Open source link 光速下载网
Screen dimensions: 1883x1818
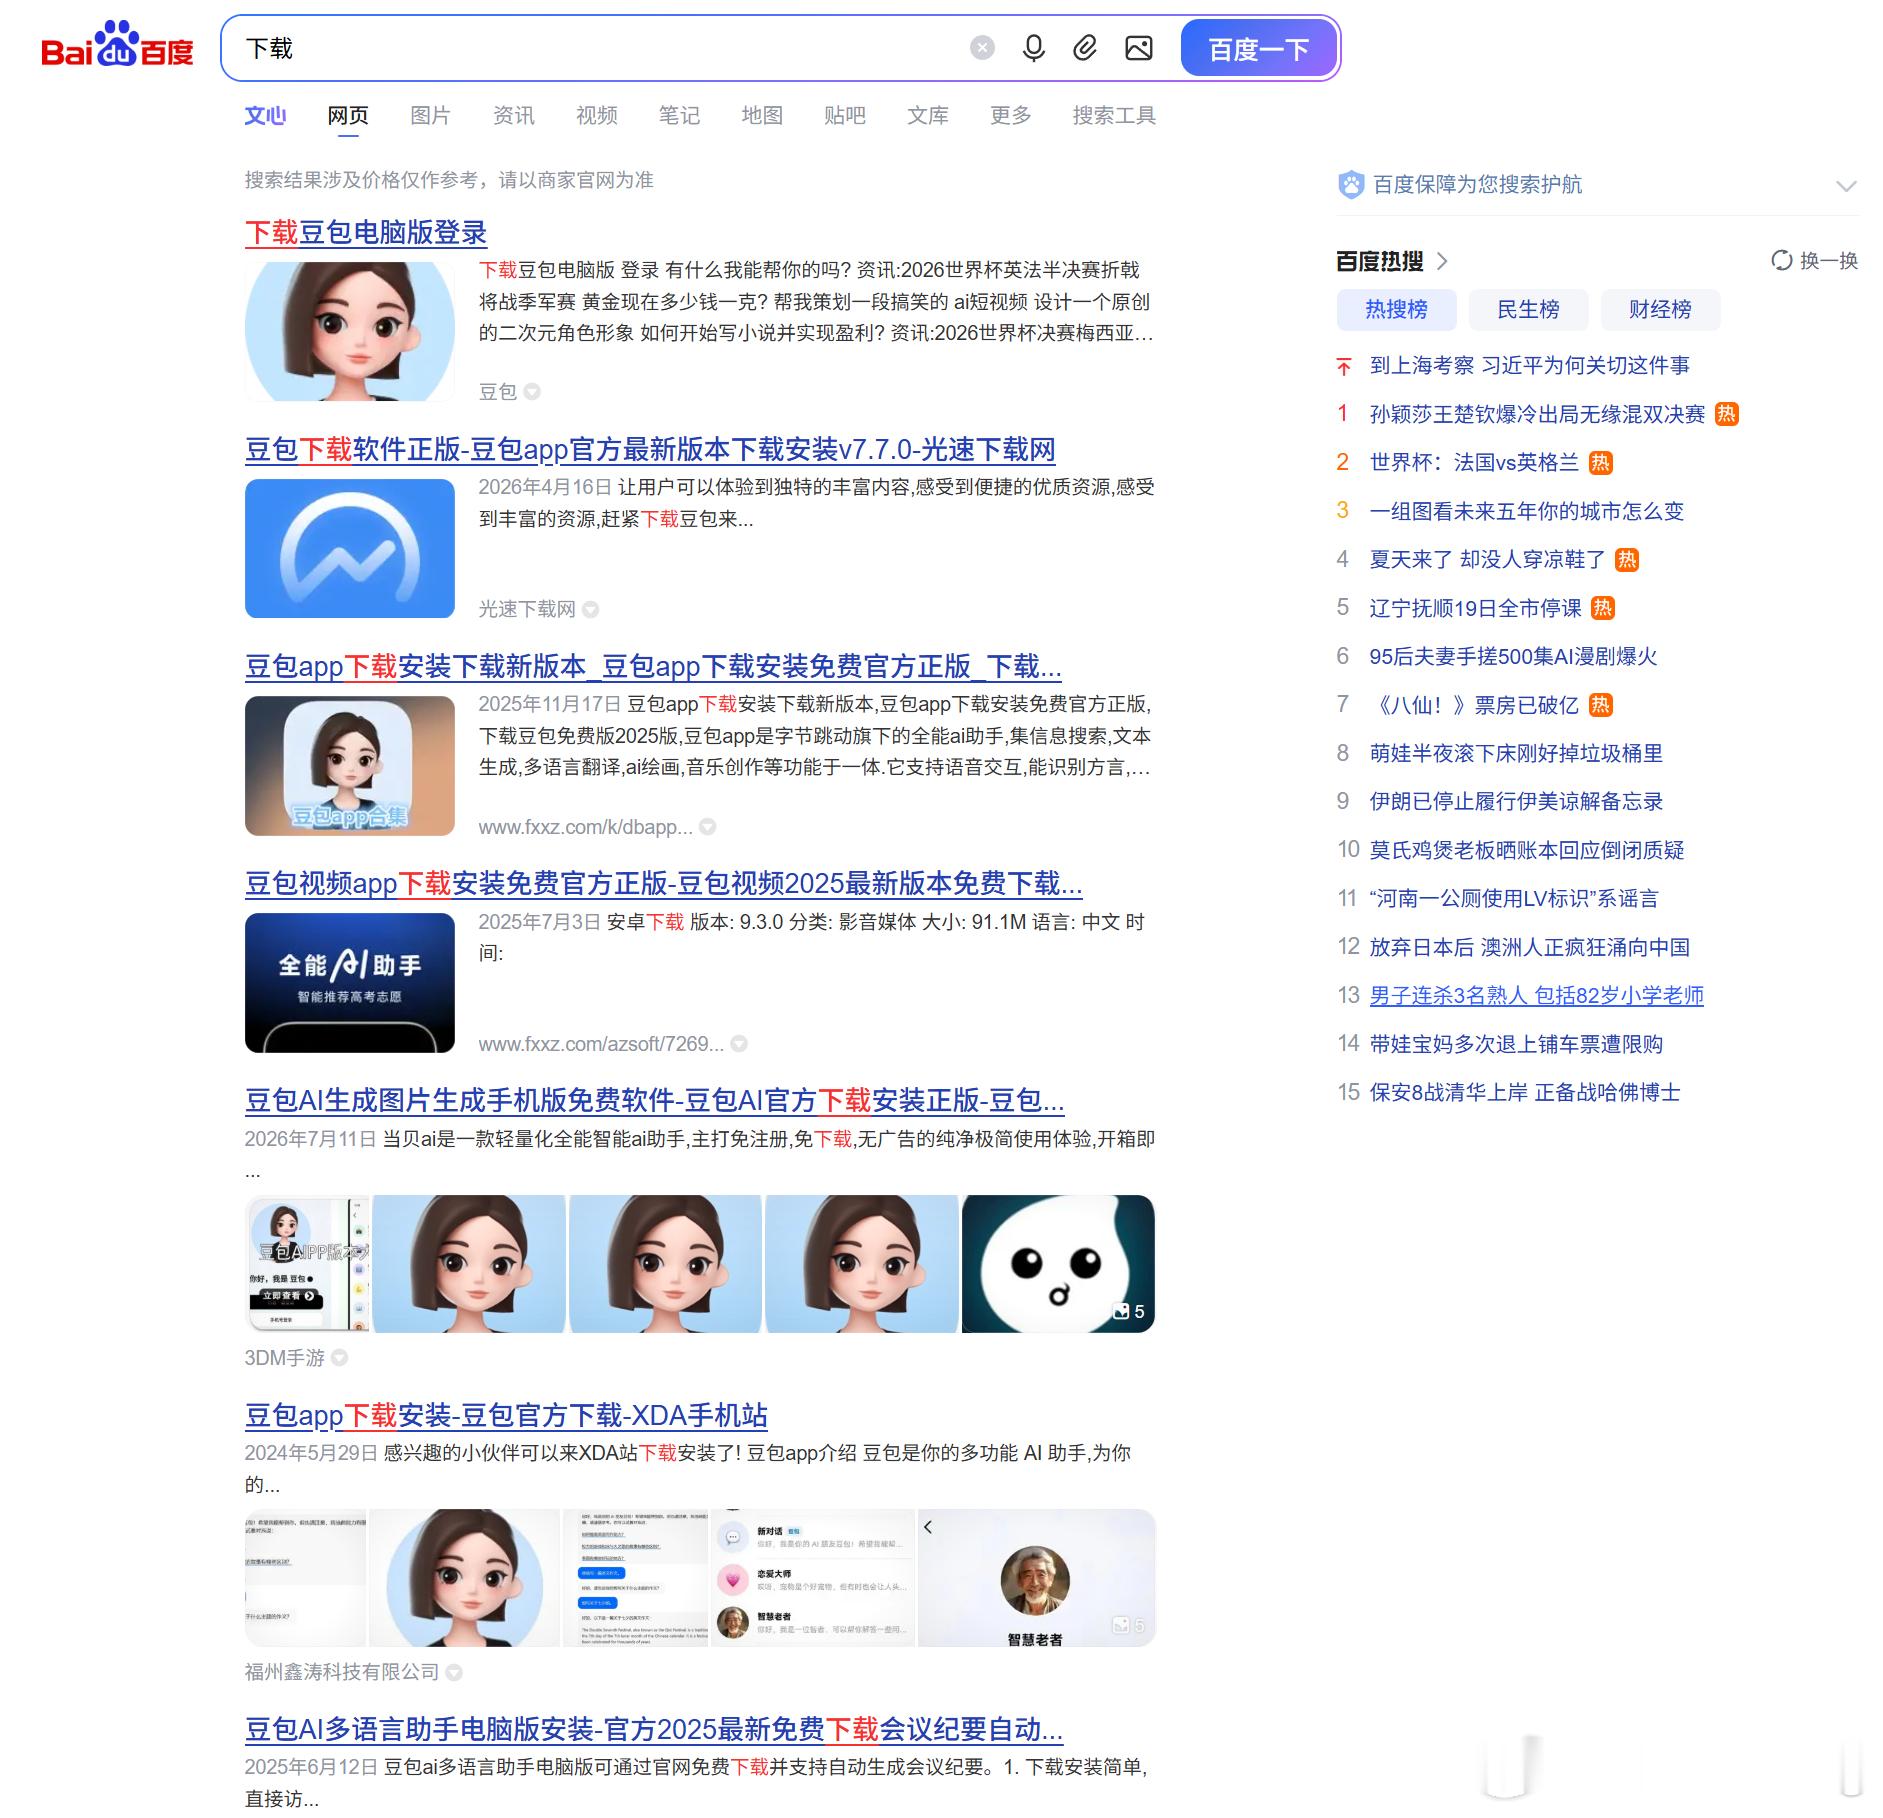click(527, 610)
